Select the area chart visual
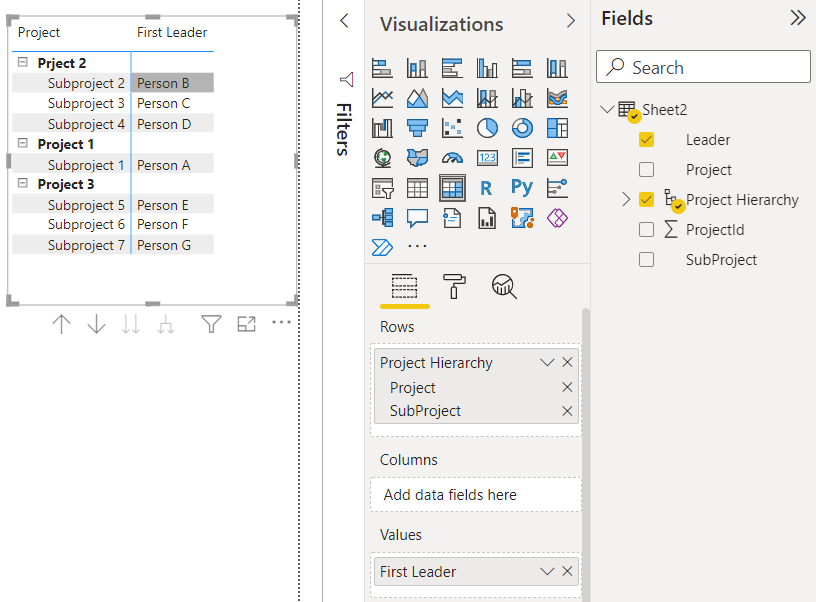This screenshot has width=816, height=602. [x=417, y=98]
